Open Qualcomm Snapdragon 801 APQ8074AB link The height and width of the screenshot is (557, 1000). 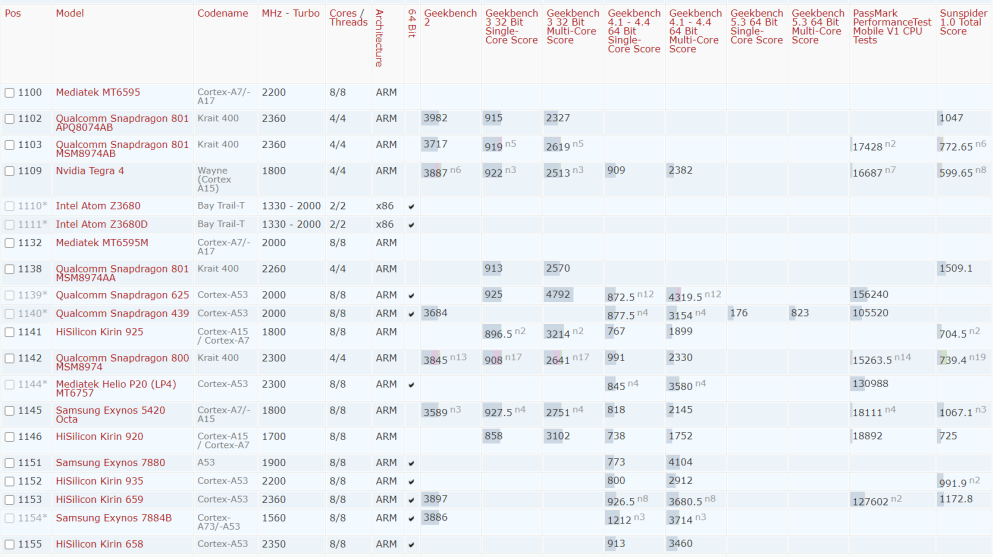click(x=122, y=123)
